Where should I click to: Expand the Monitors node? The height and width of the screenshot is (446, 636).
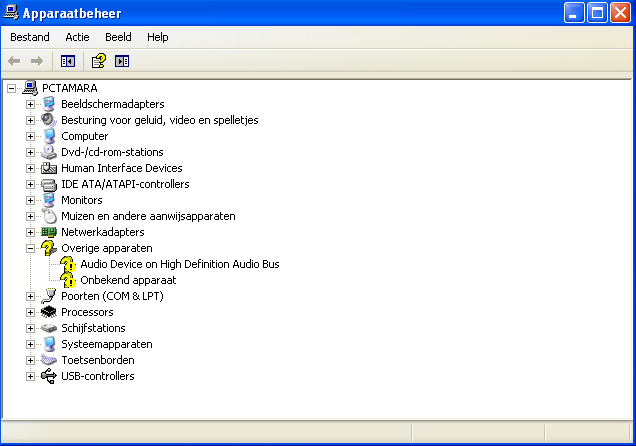30,200
